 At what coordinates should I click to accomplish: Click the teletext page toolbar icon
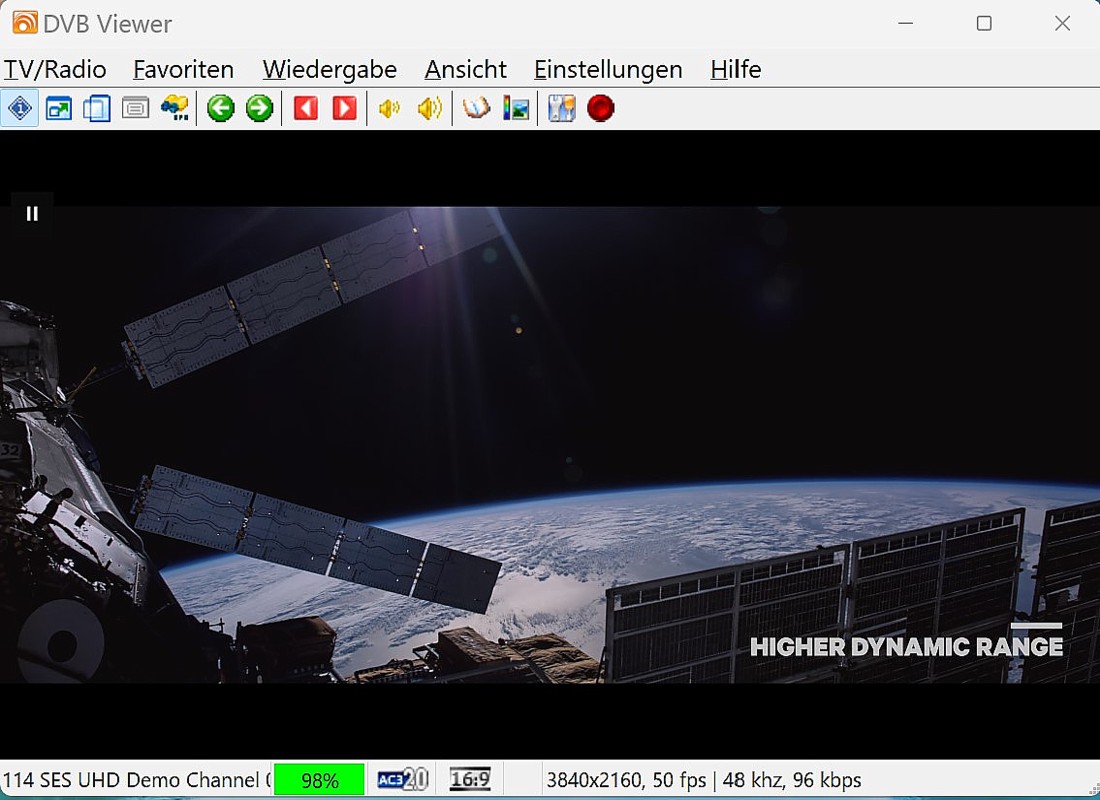click(x=135, y=109)
